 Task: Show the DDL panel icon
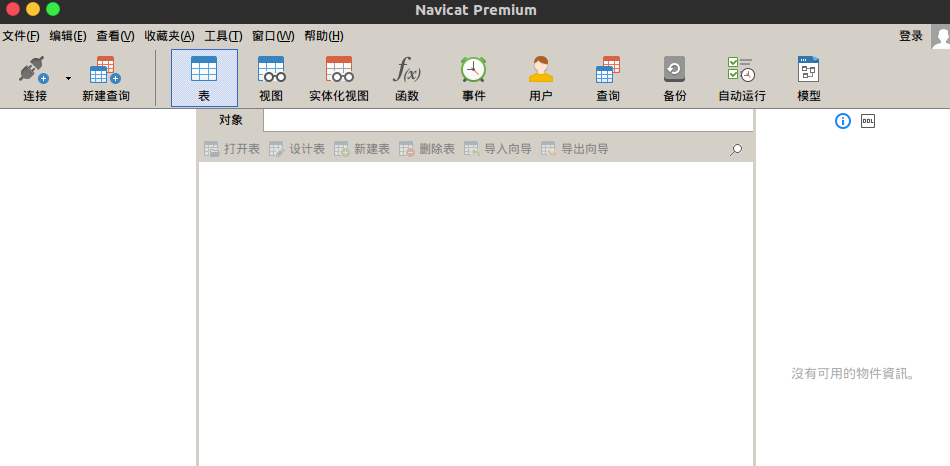tap(868, 121)
